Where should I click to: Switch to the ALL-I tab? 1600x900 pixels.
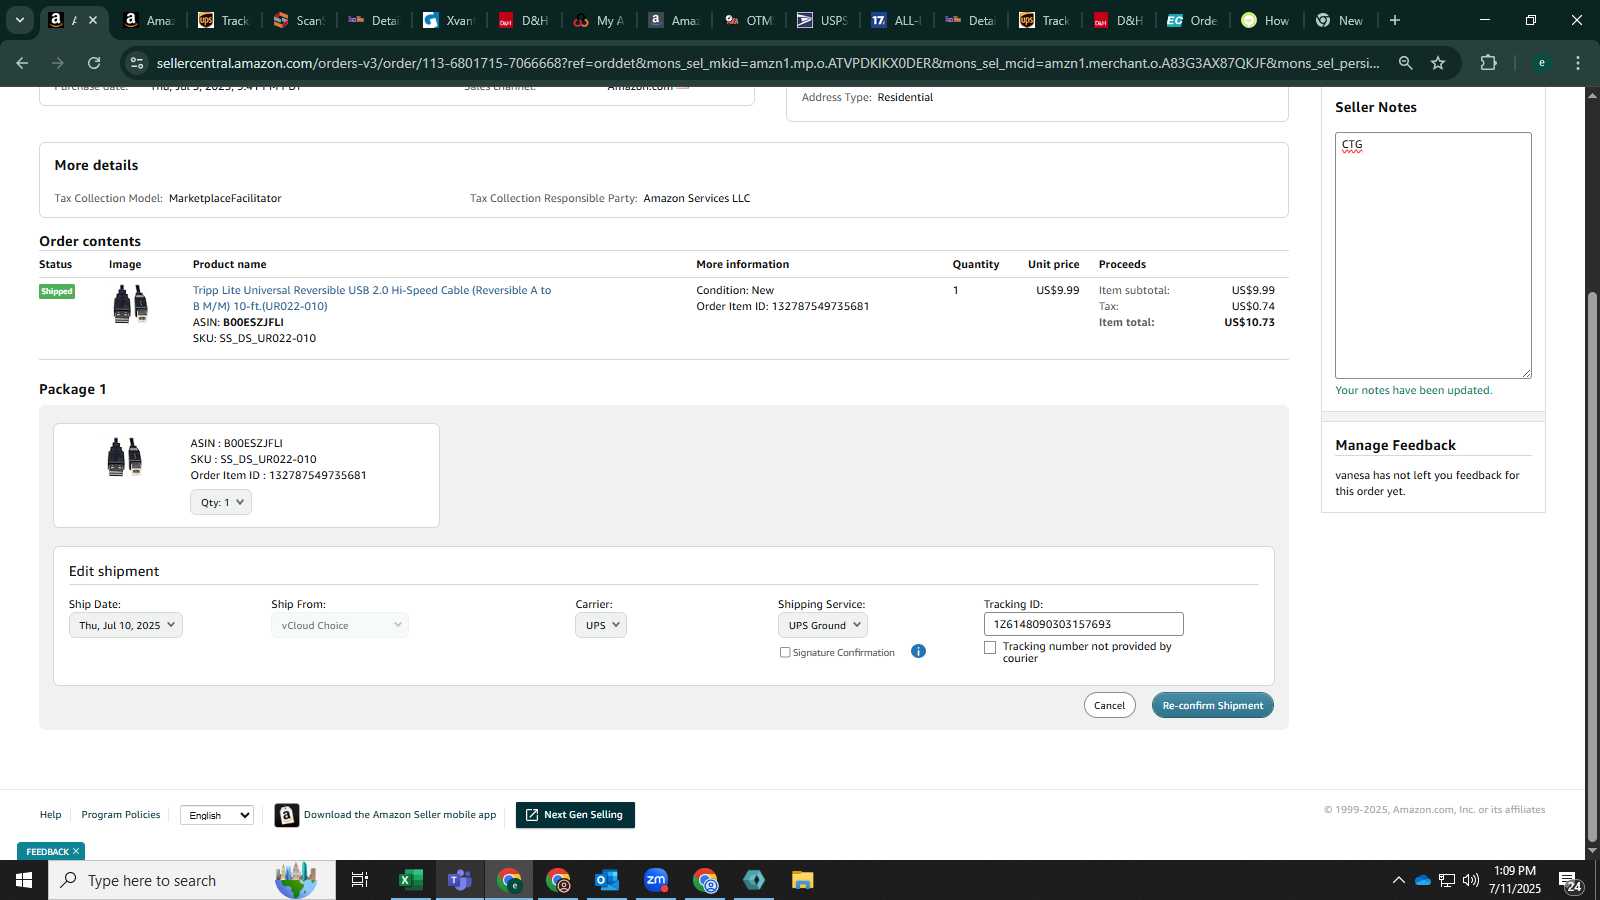point(895,20)
